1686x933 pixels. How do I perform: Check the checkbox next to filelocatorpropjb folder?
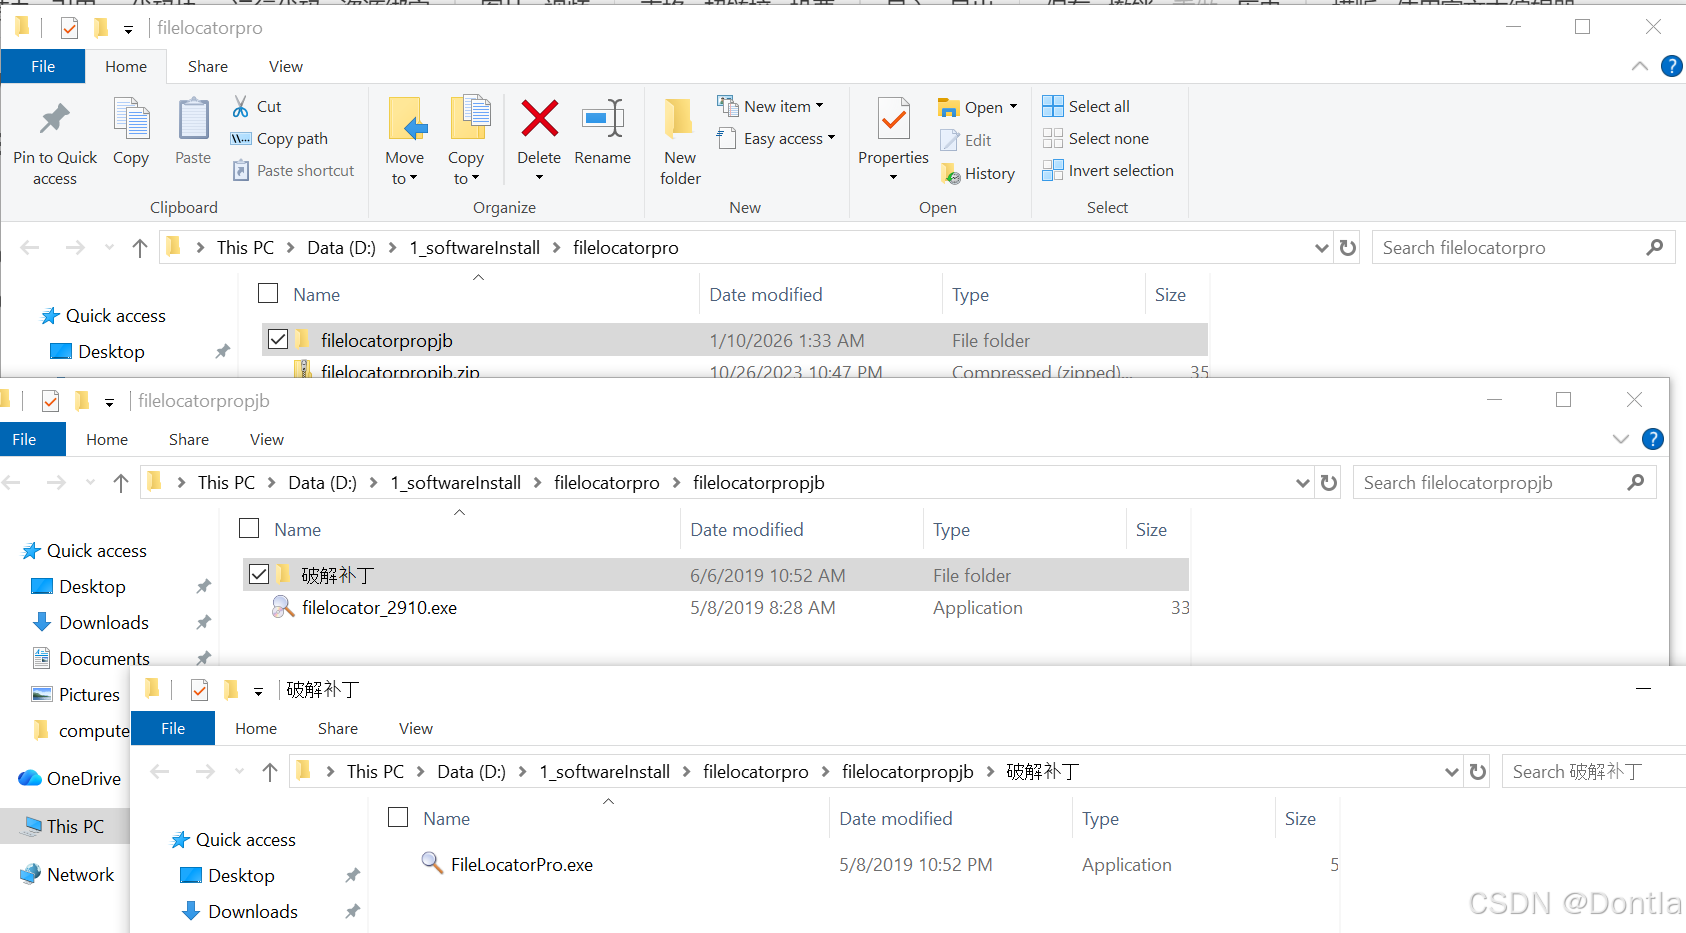277,339
